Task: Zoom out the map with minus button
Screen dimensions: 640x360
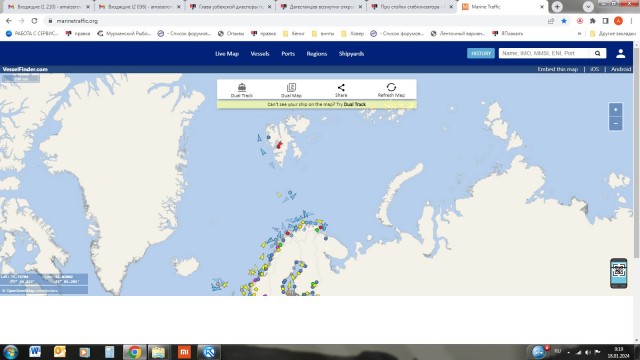Action: pos(616,123)
